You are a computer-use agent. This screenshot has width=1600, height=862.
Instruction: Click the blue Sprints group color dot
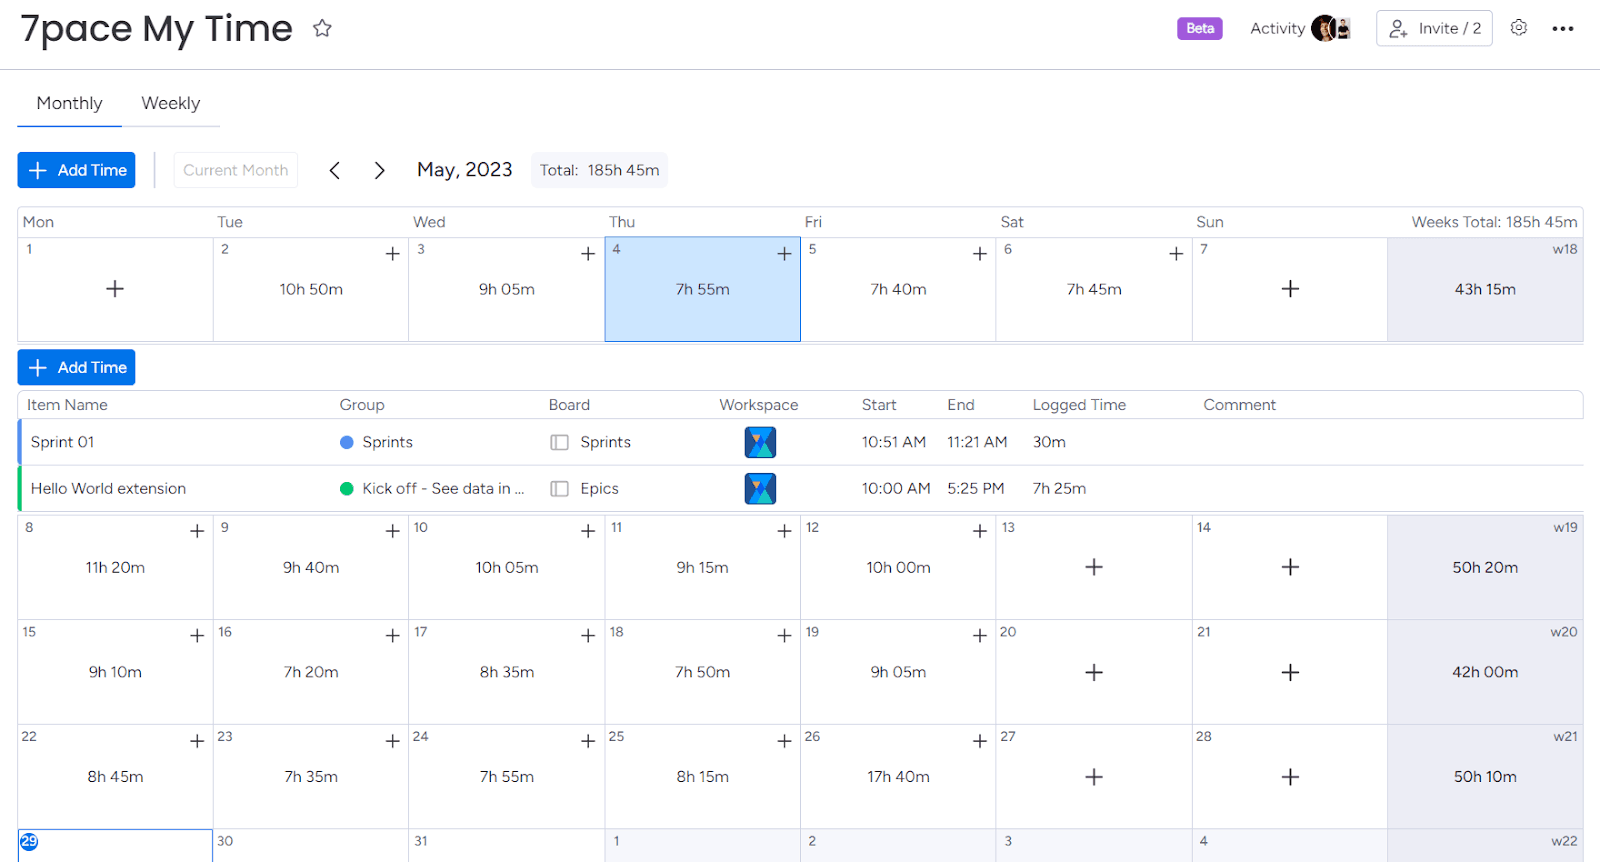347,442
